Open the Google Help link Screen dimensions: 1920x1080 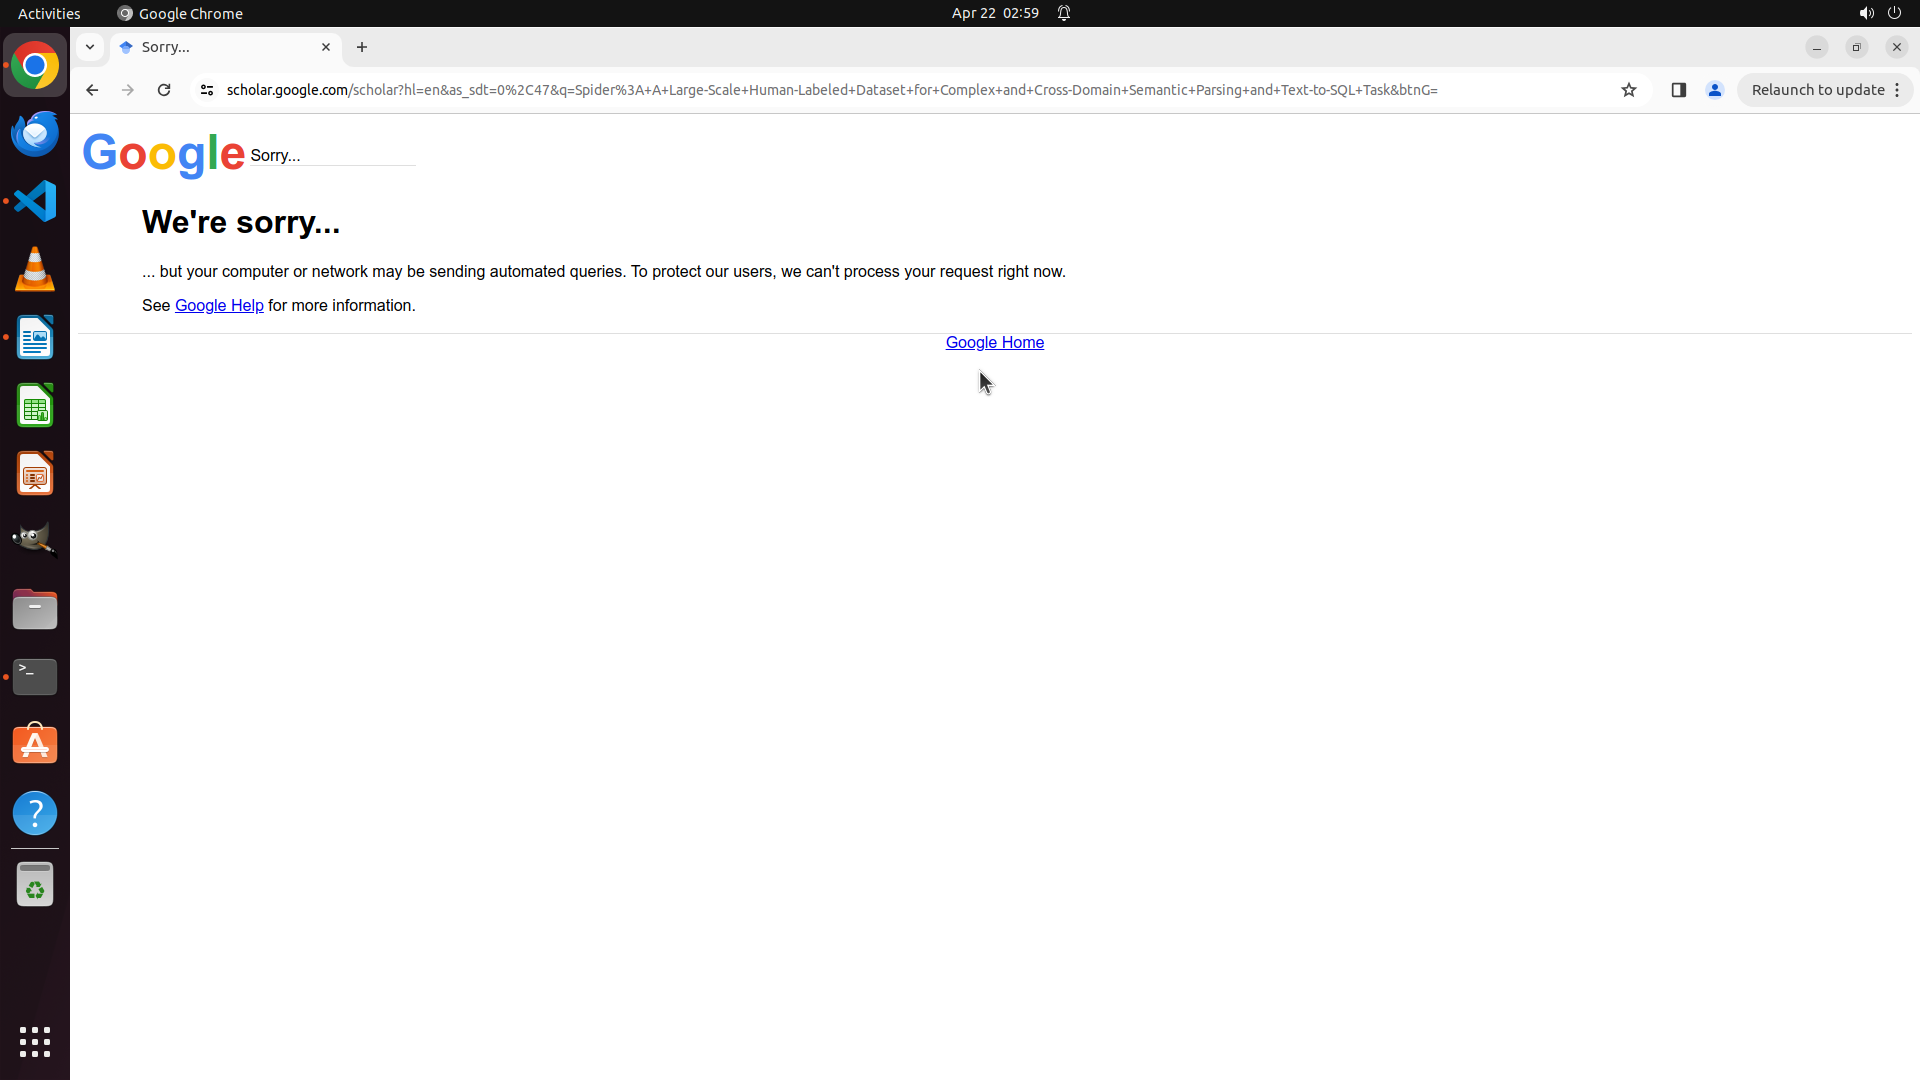pyautogui.click(x=219, y=306)
